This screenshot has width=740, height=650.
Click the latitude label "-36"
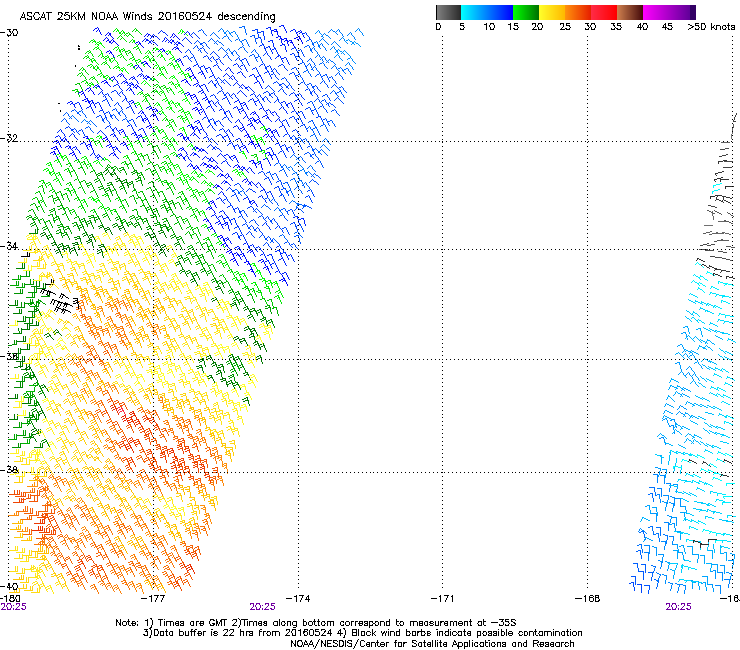(x=9, y=356)
